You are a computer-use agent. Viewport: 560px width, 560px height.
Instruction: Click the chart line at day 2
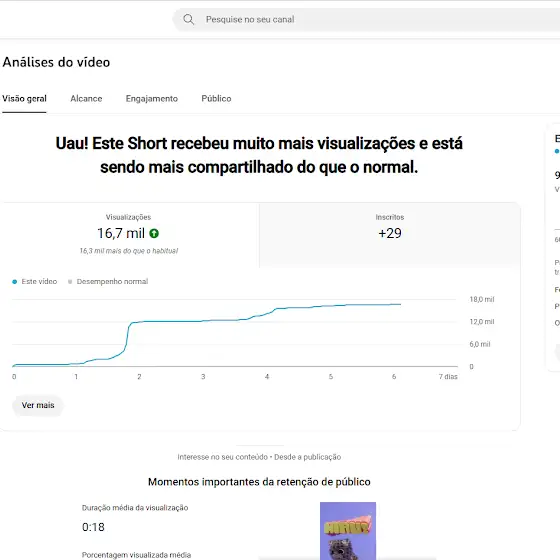pos(139,322)
